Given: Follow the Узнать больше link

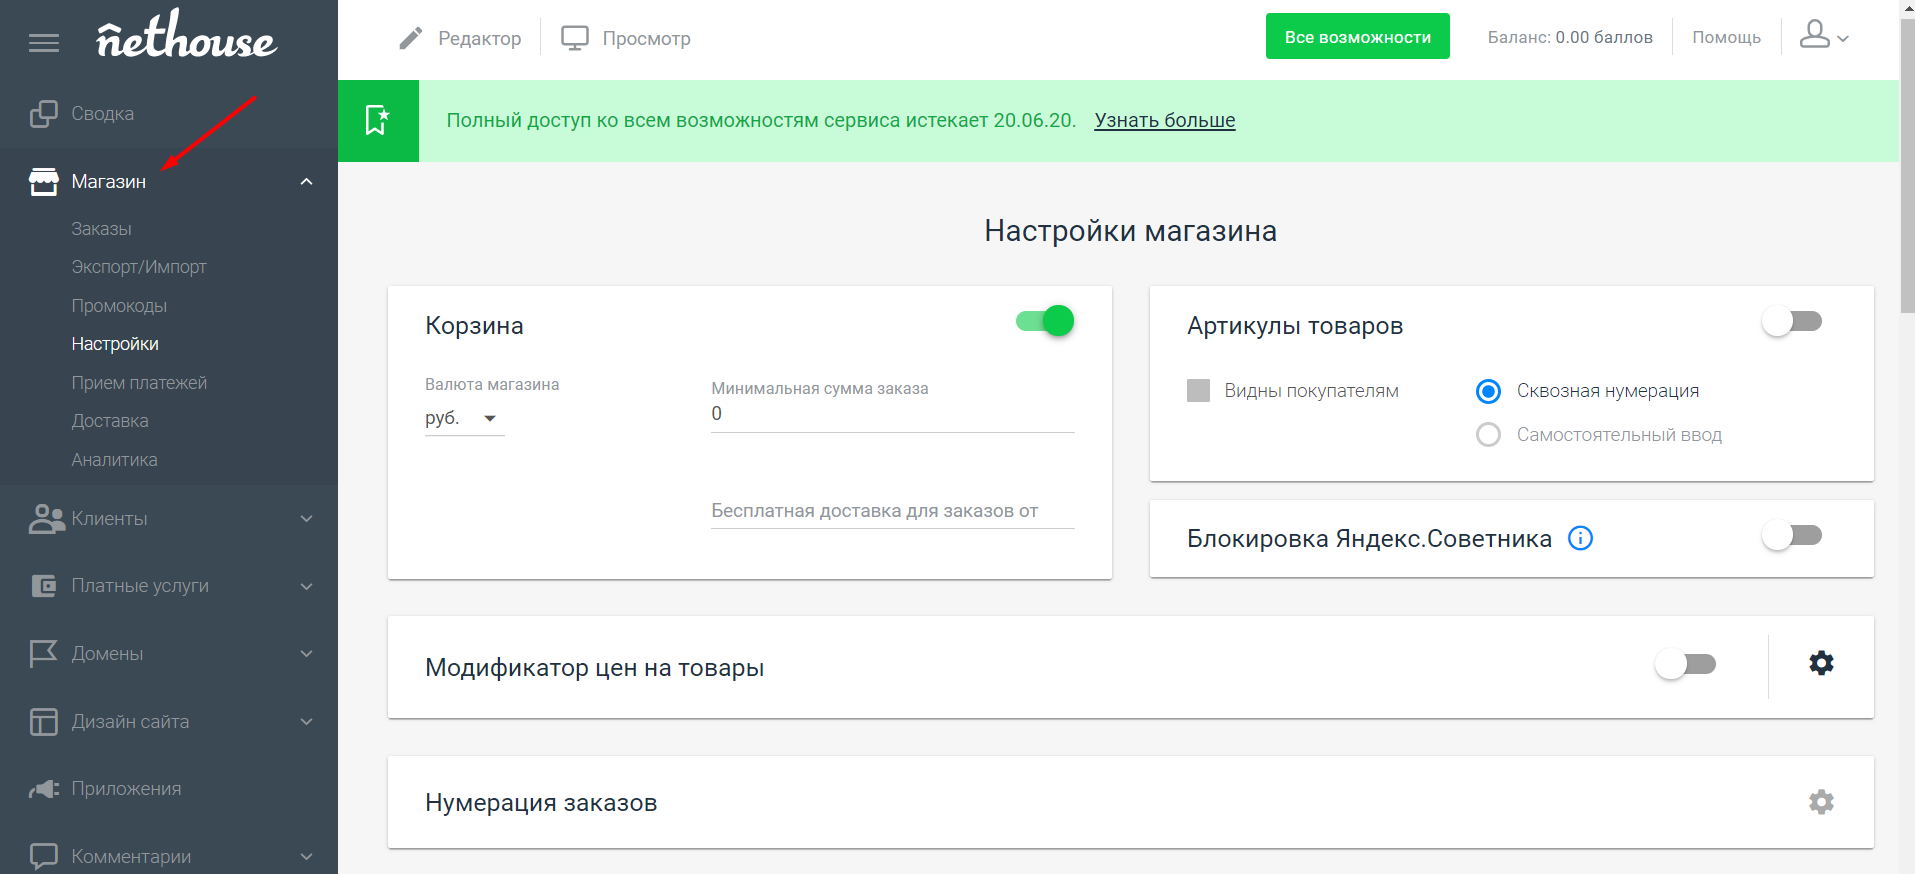Looking at the screenshot, I should pyautogui.click(x=1164, y=120).
